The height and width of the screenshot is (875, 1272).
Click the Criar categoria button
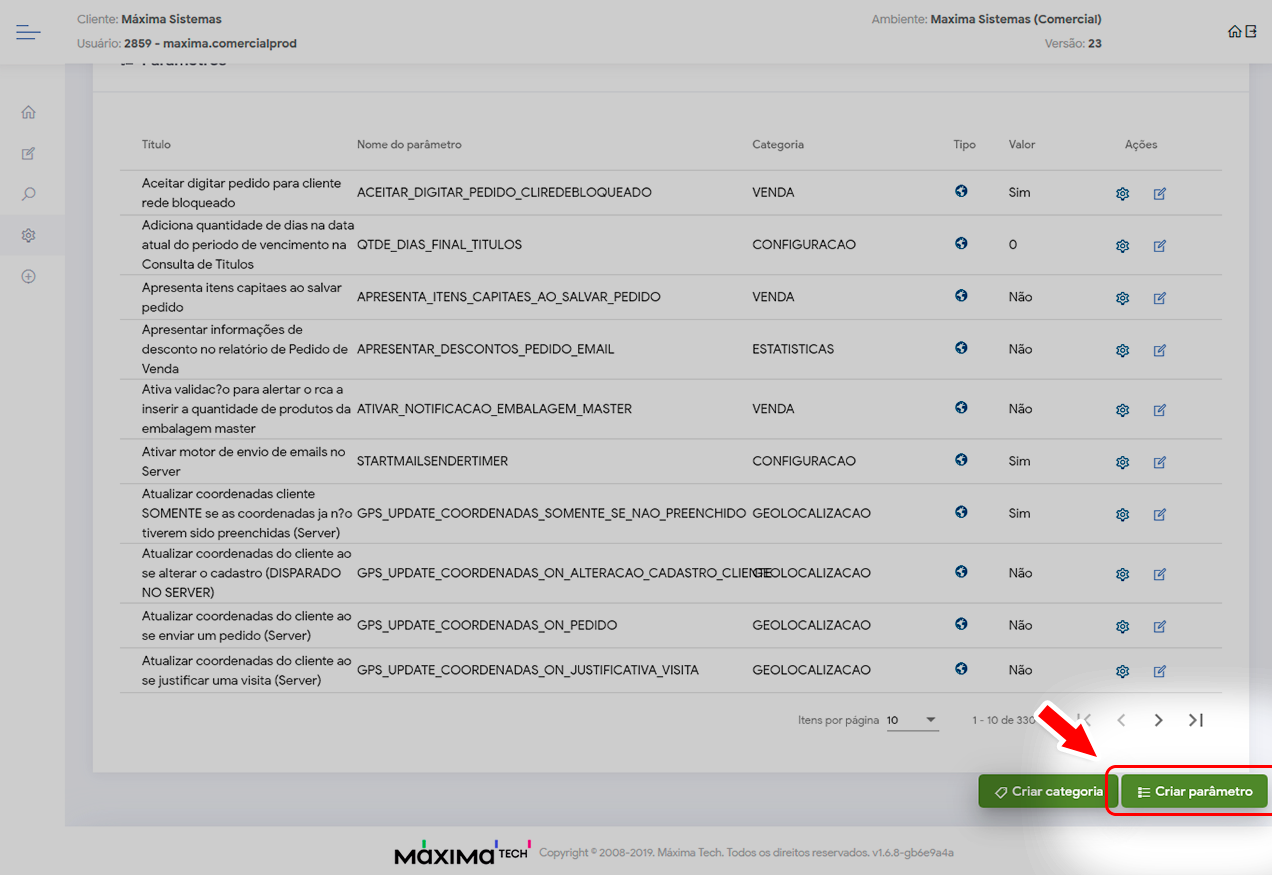point(1046,791)
